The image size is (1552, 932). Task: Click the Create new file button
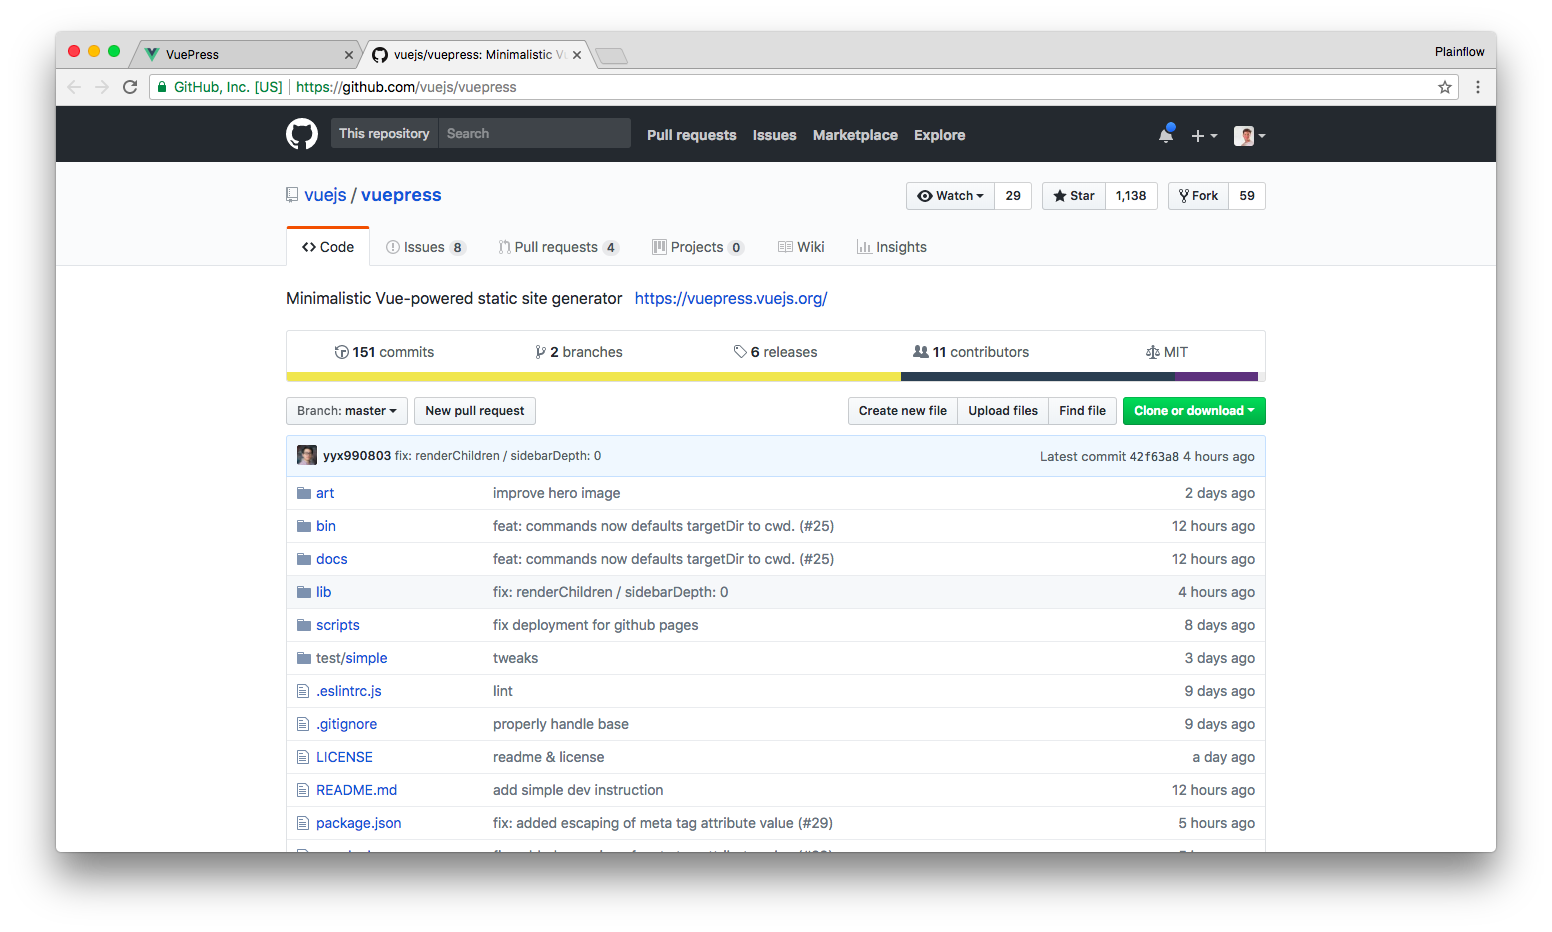click(903, 411)
